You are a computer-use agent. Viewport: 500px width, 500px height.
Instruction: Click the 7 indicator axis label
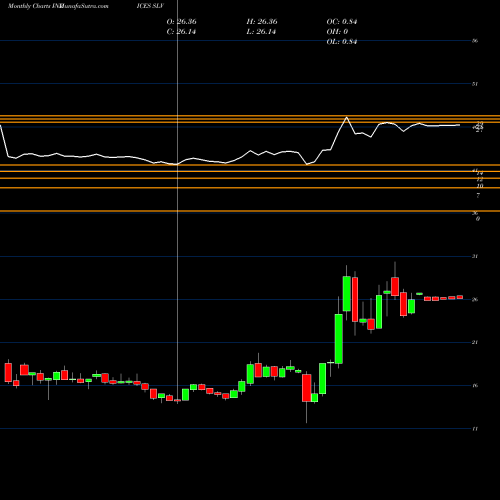pyautogui.click(x=478, y=195)
